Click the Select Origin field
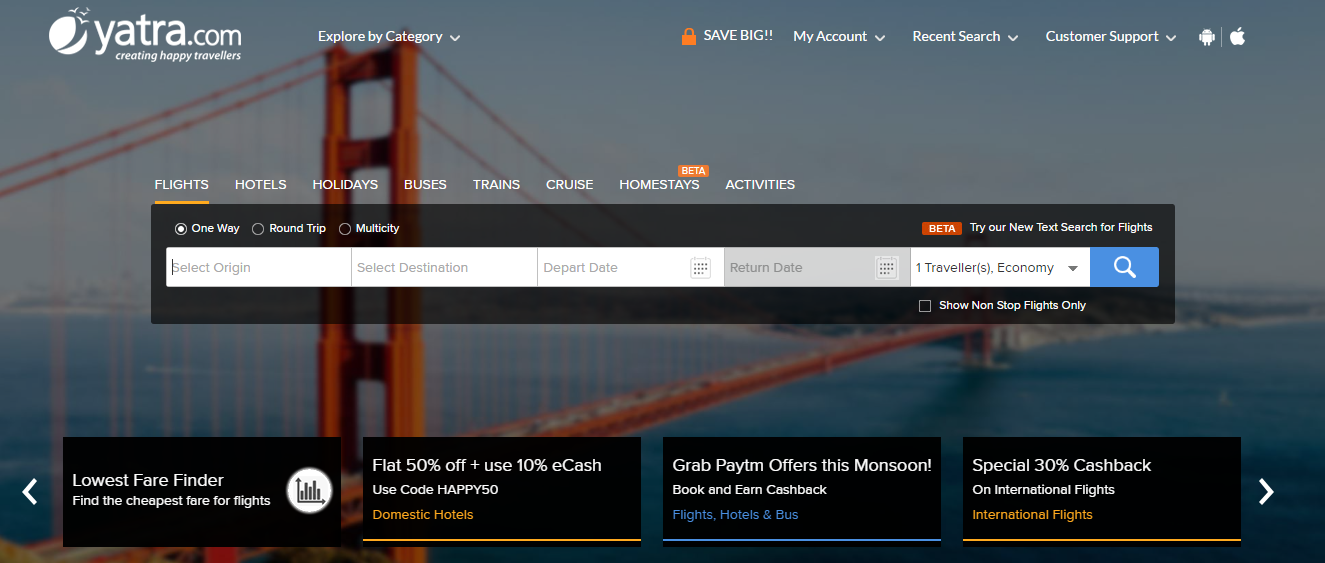 pyautogui.click(x=259, y=267)
